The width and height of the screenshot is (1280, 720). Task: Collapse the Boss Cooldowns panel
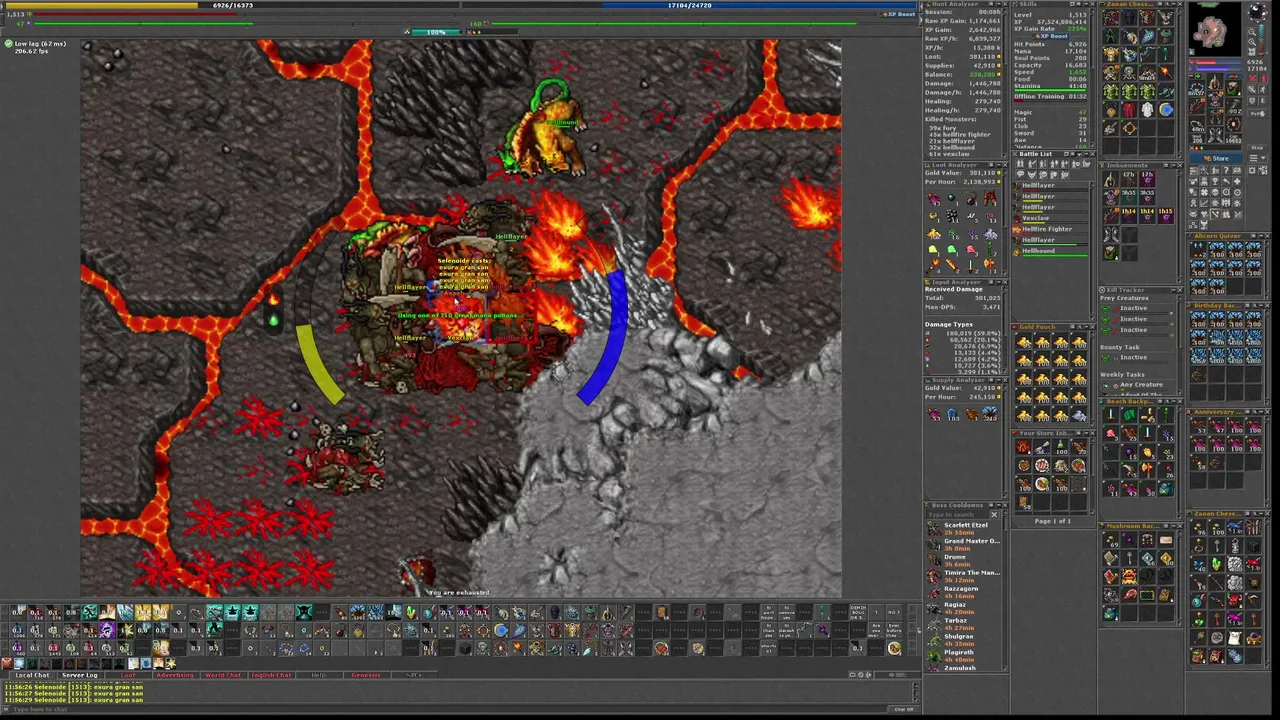click(998, 505)
